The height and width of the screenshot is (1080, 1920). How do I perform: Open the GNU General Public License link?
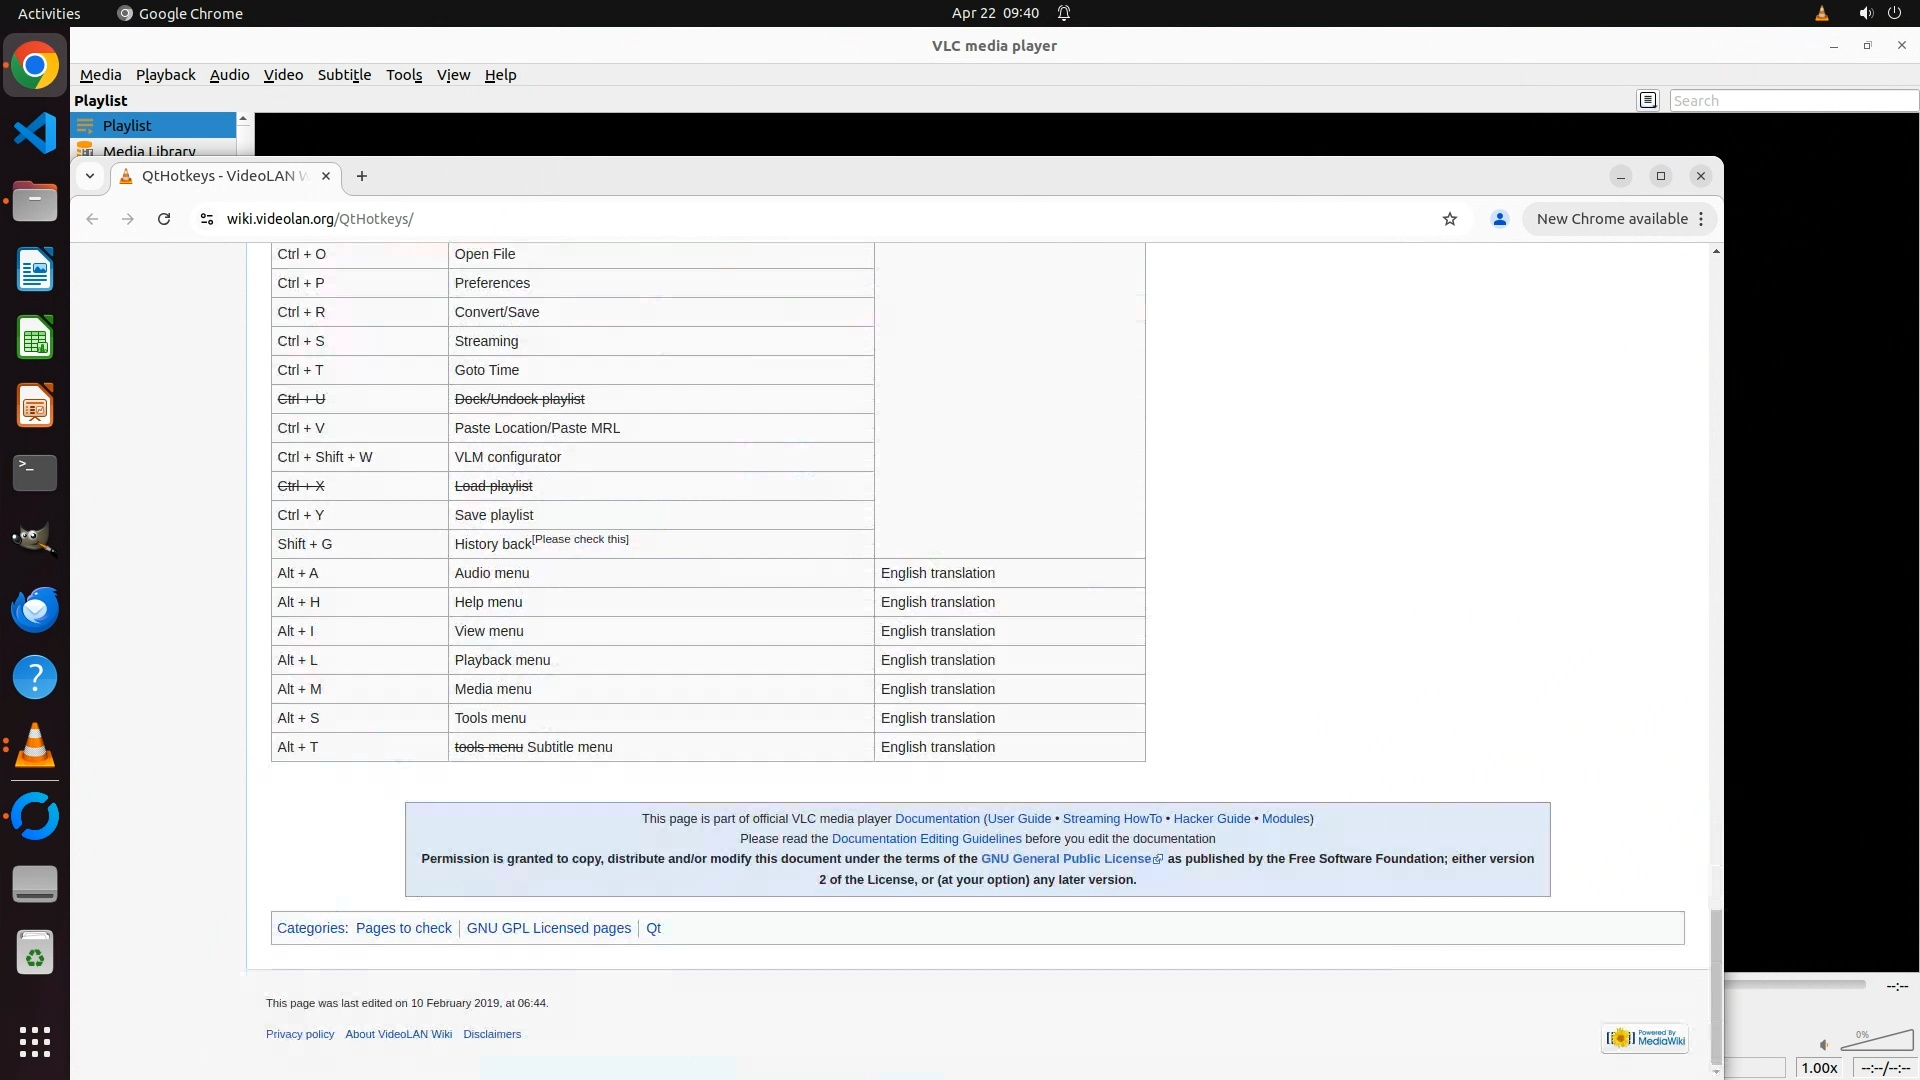[x=1066, y=859]
